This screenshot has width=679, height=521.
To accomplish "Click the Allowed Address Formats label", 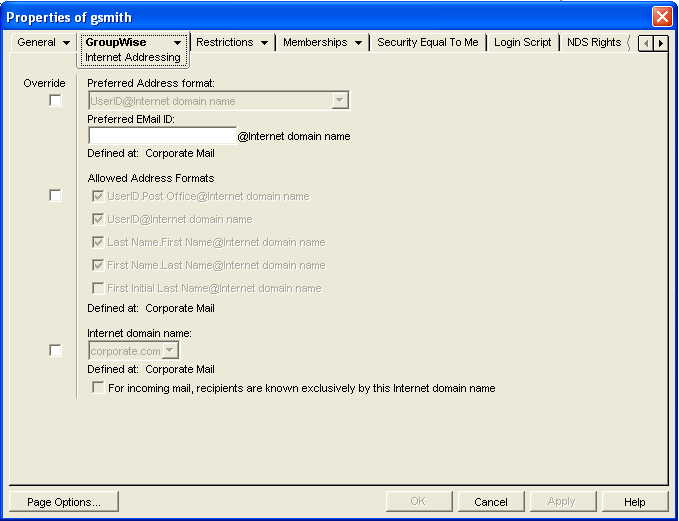I will click(151, 178).
